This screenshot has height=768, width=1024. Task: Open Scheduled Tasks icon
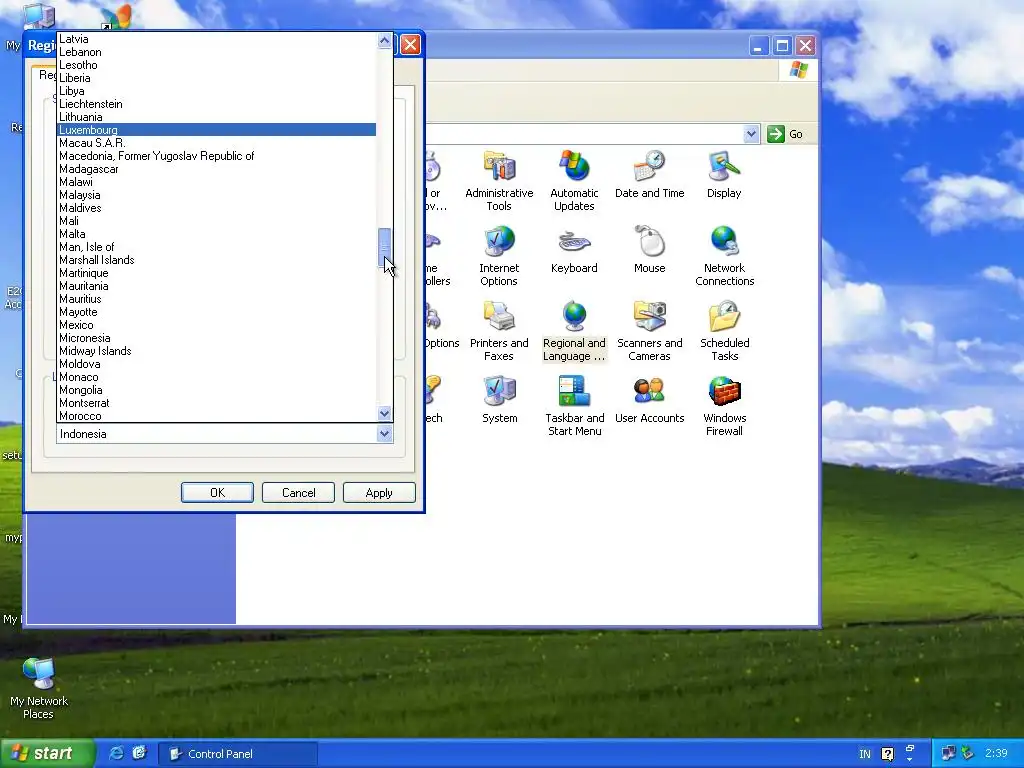click(724, 330)
